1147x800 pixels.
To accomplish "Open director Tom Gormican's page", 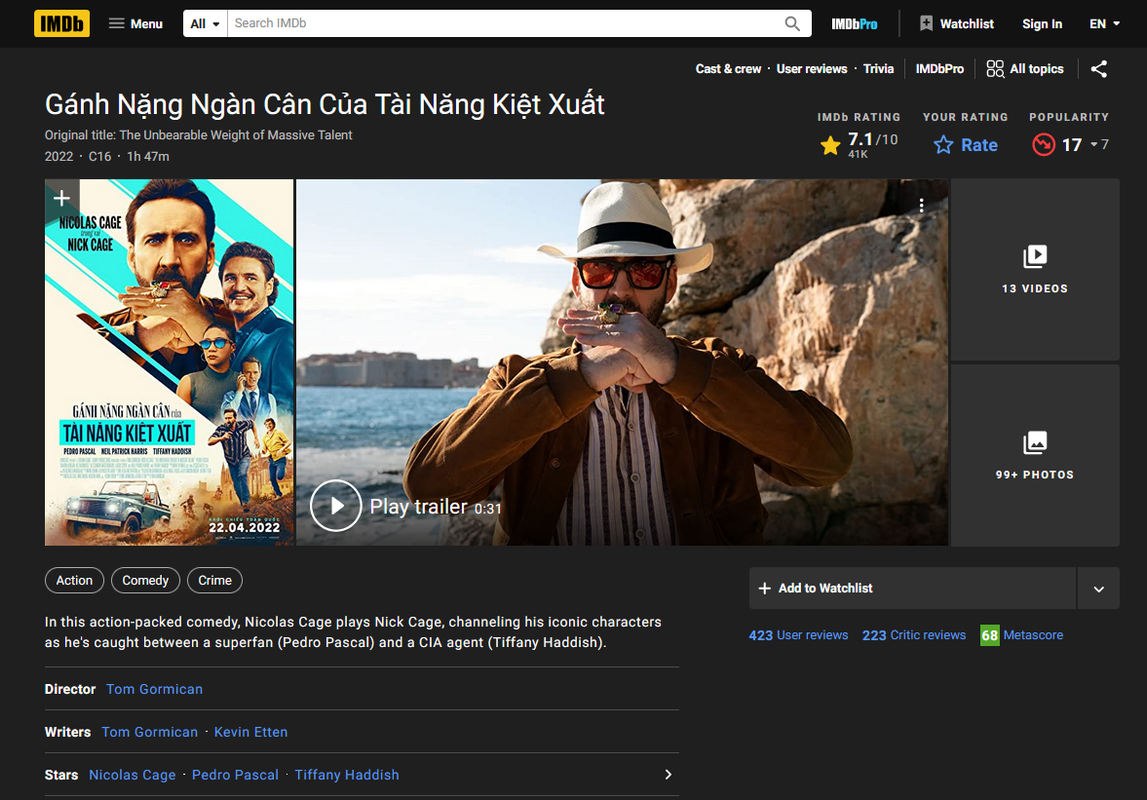I will pyautogui.click(x=154, y=689).
